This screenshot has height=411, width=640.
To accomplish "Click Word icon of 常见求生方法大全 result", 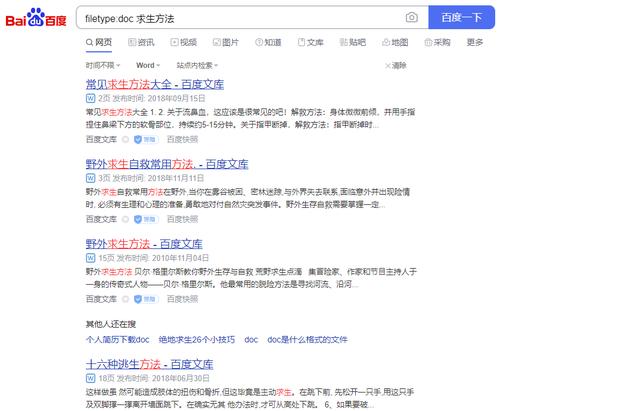I will (x=90, y=98).
